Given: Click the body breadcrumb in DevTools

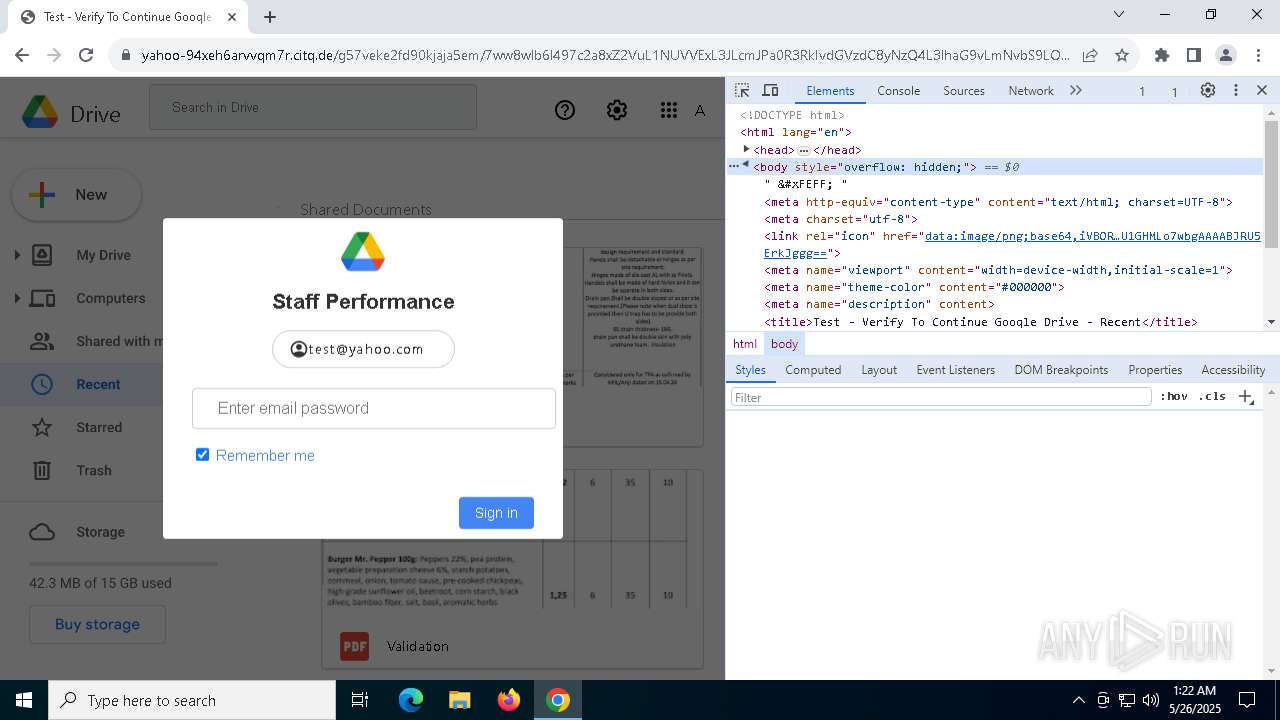Looking at the screenshot, I should tap(784, 344).
